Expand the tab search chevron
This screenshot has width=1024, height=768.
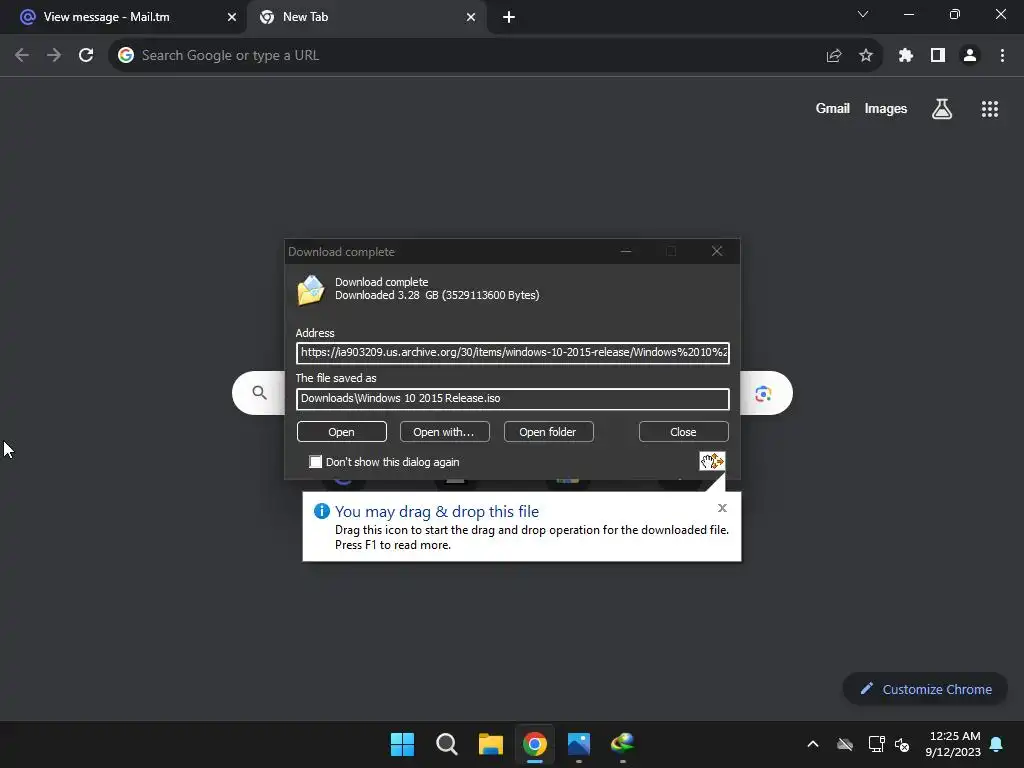[863, 14]
